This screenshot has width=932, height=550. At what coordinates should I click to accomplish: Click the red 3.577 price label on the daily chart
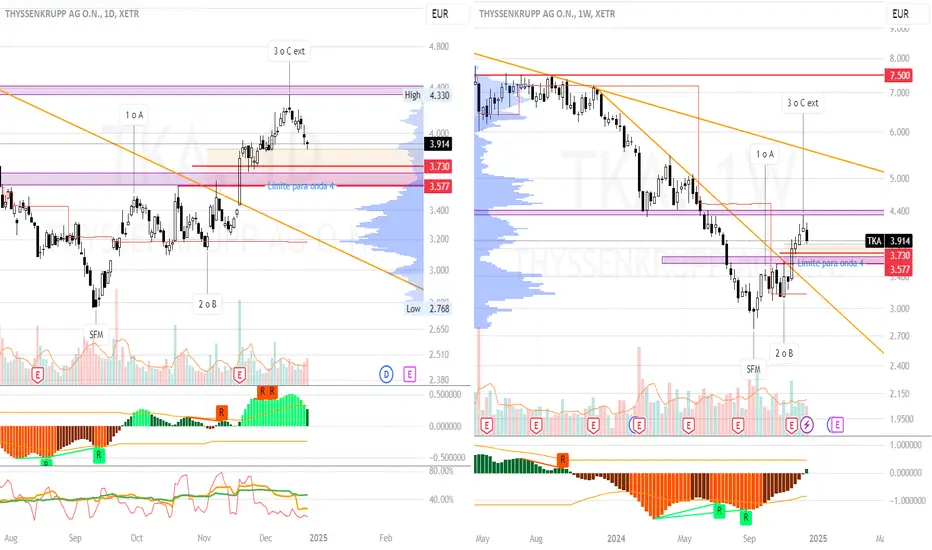point(439,186)
